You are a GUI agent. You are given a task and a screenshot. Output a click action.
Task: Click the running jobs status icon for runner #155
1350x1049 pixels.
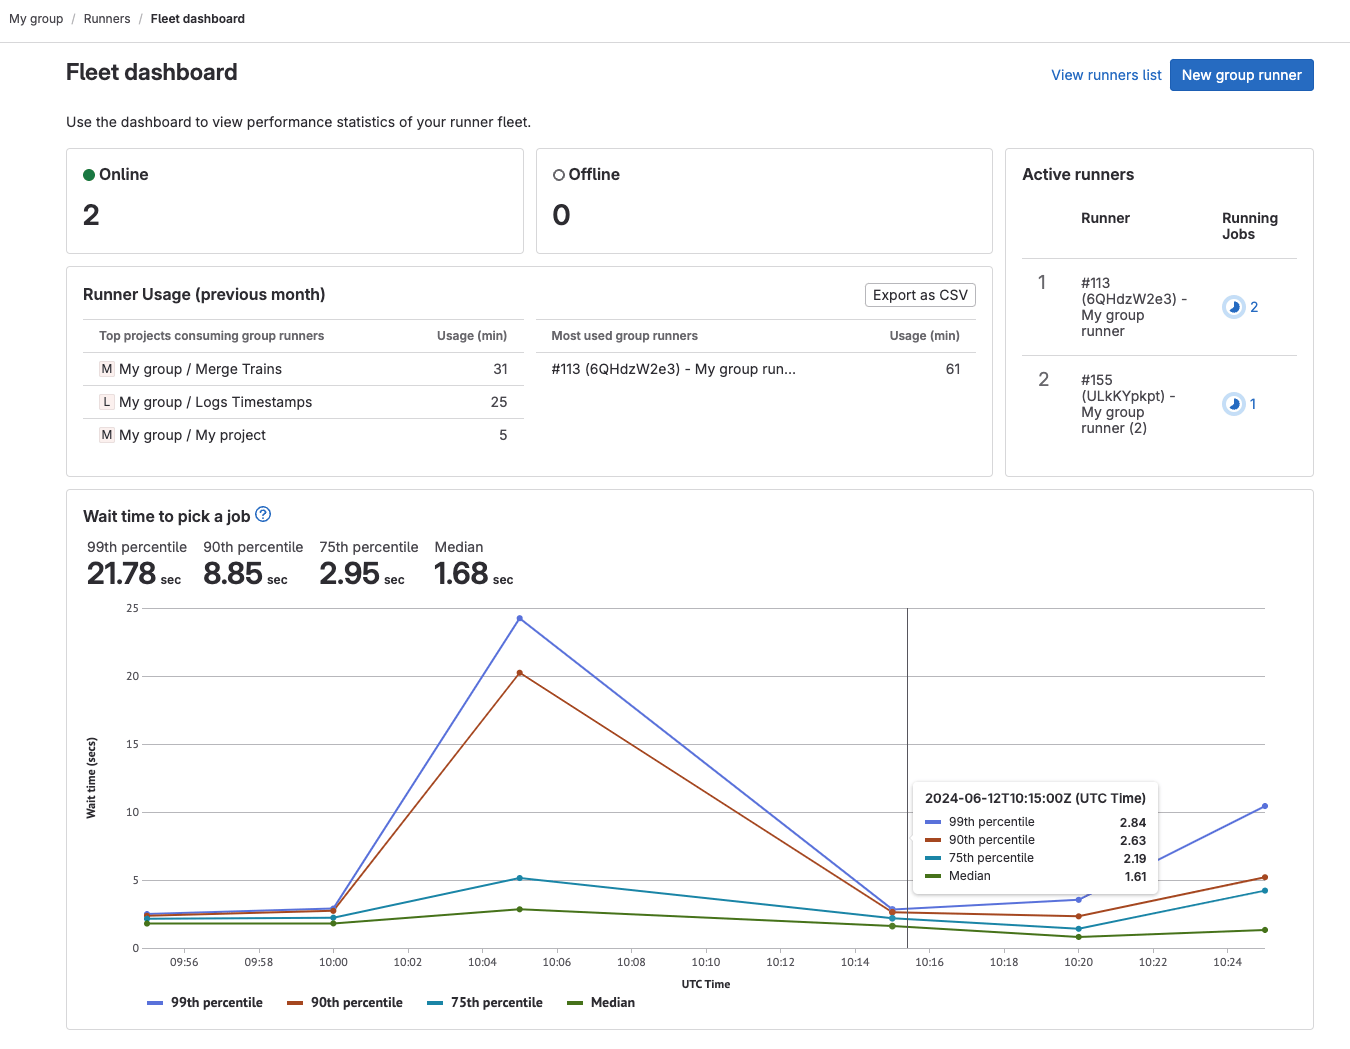coord(1234,403)
